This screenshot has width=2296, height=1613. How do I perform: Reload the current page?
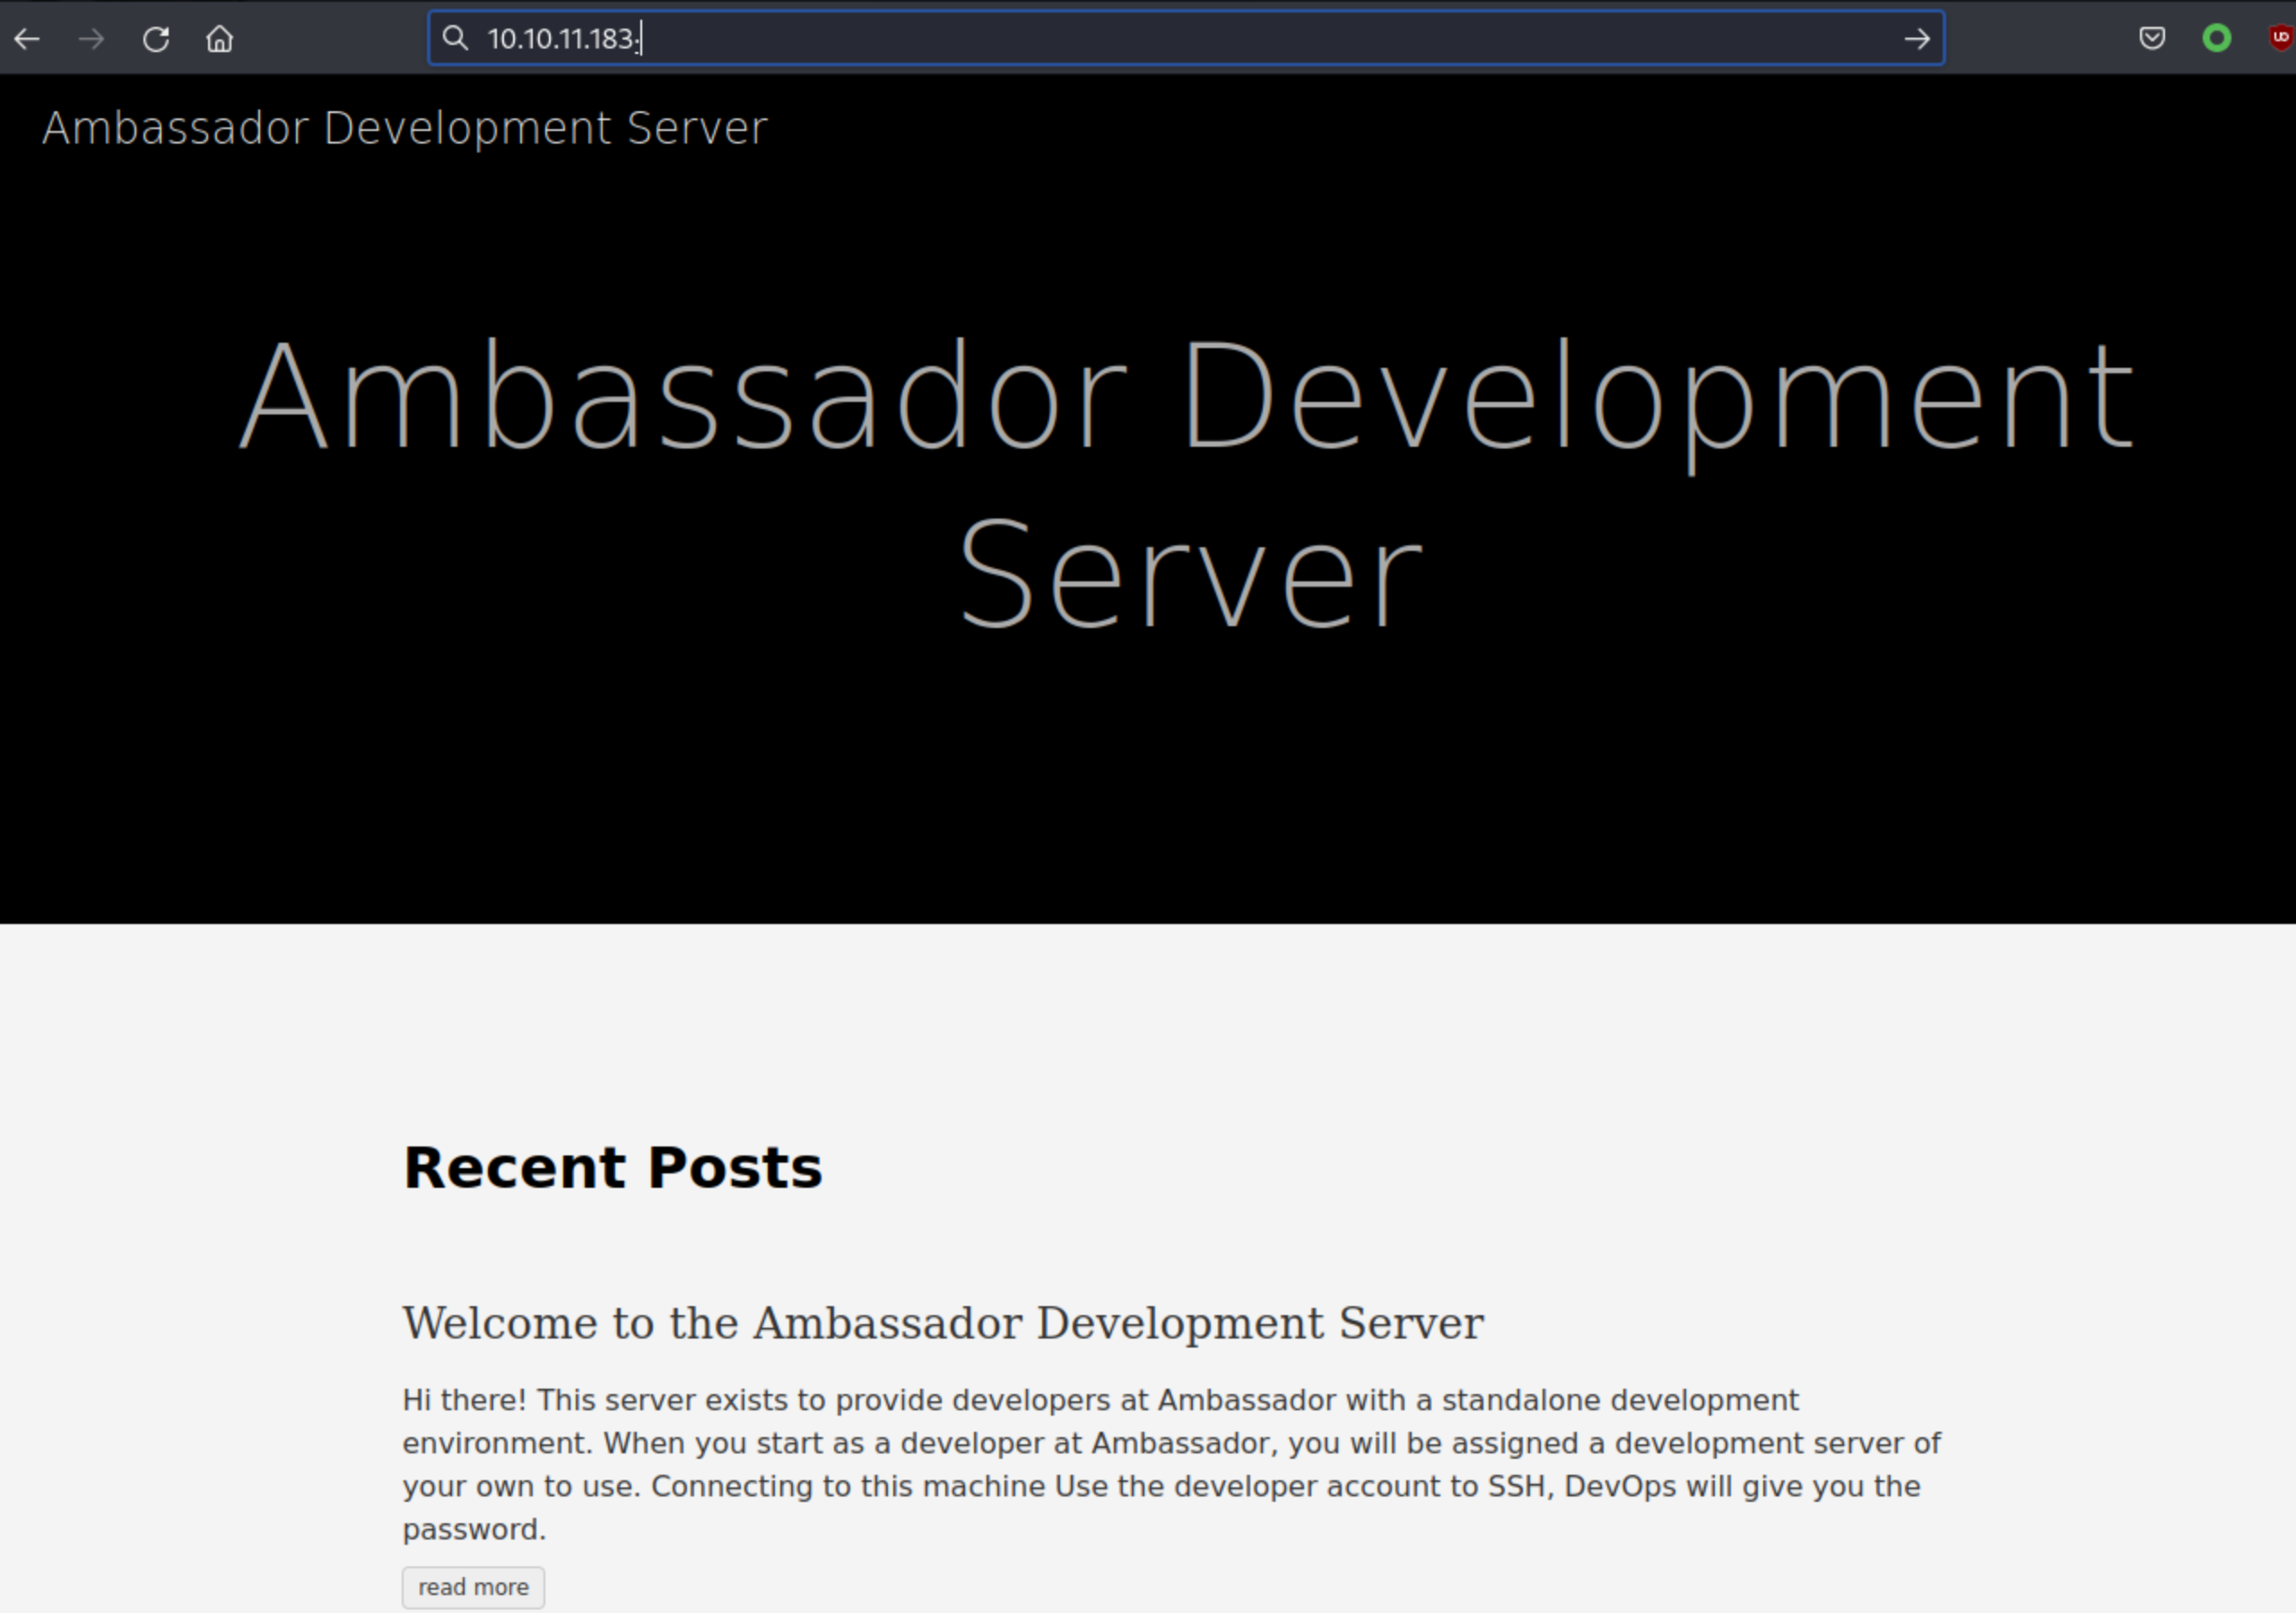pos(156,39)
